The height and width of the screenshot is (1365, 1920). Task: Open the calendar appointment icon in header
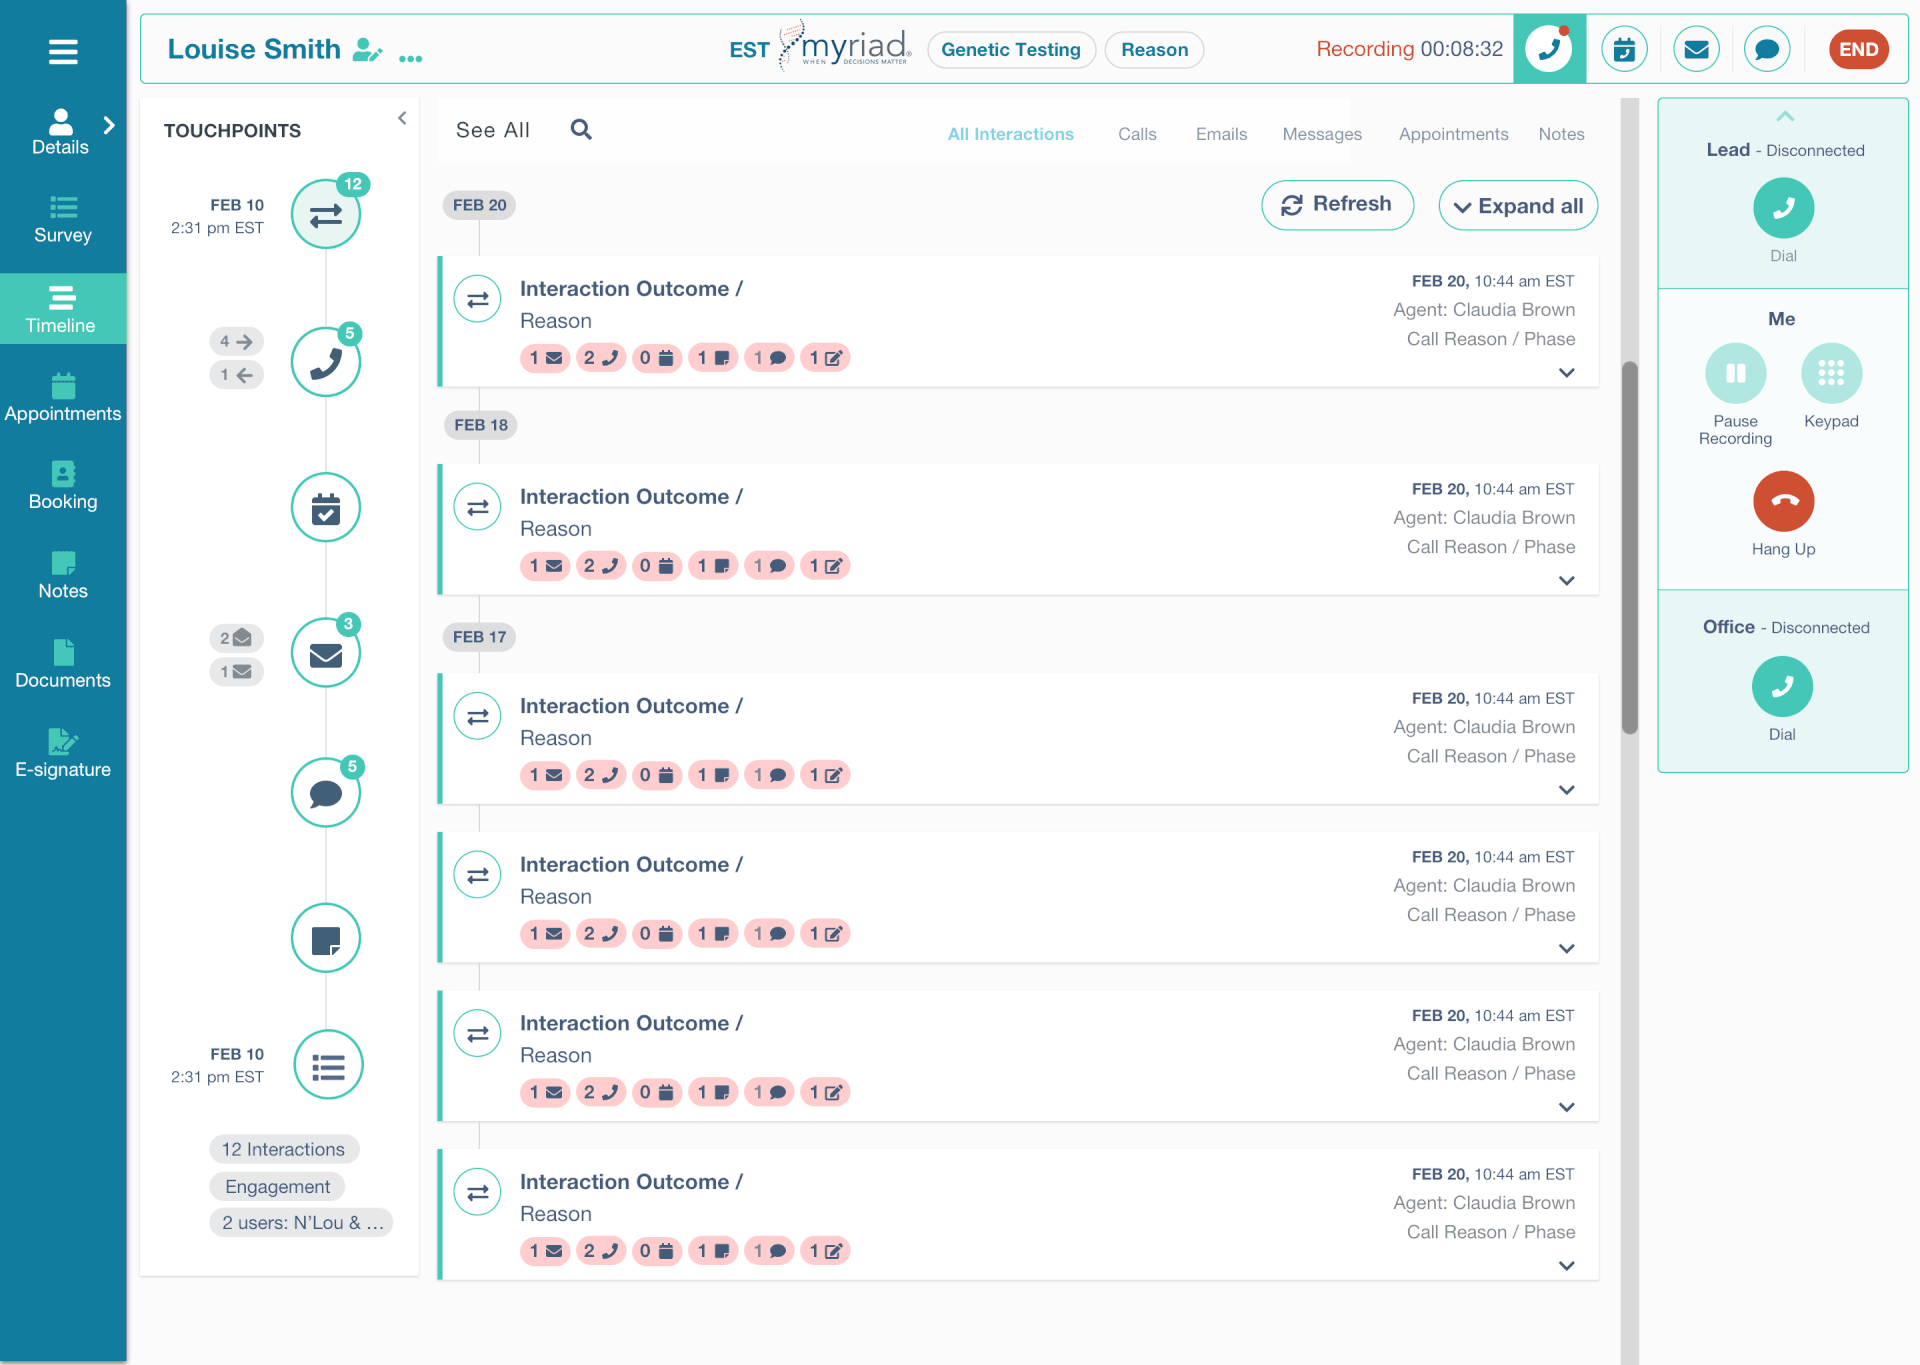(1624, 49)
